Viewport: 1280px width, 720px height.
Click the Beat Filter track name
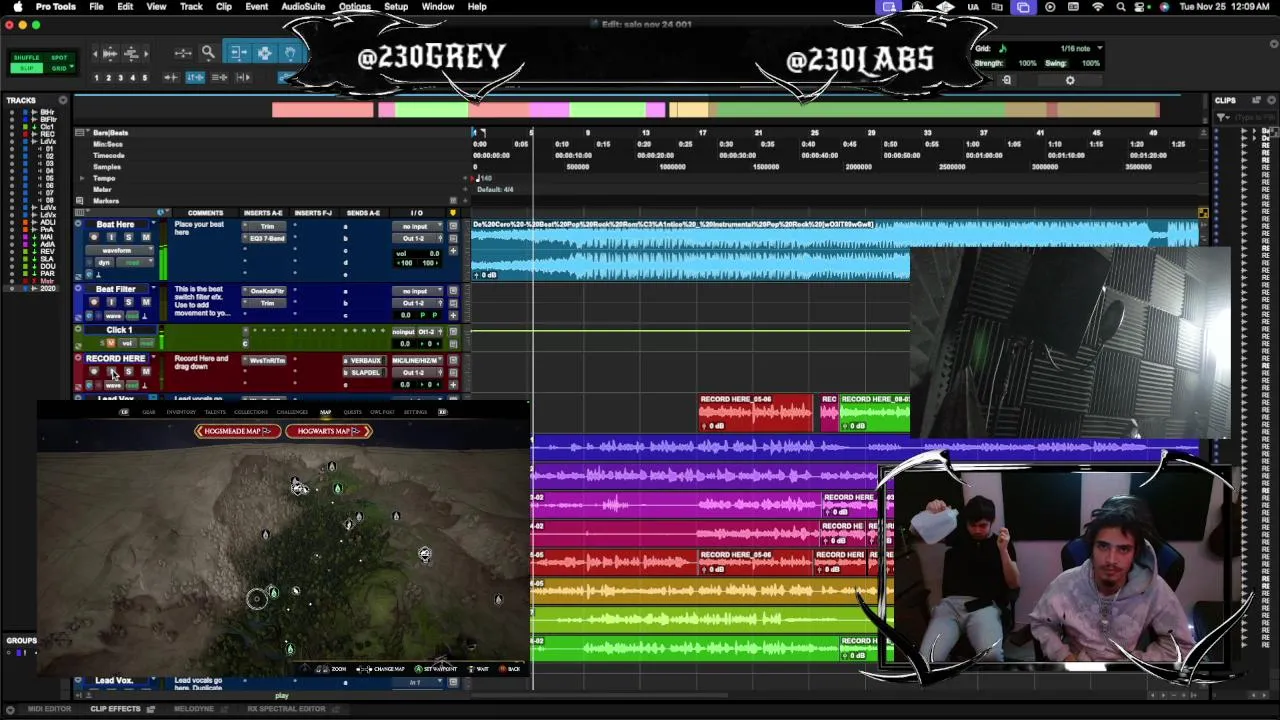[x=115, y=289]
